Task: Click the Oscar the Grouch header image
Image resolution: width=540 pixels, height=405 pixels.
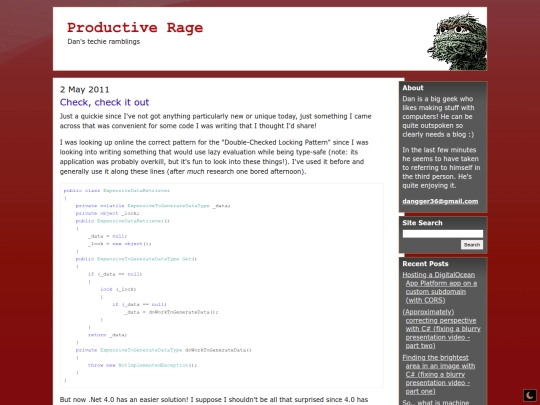Action: 457,41
